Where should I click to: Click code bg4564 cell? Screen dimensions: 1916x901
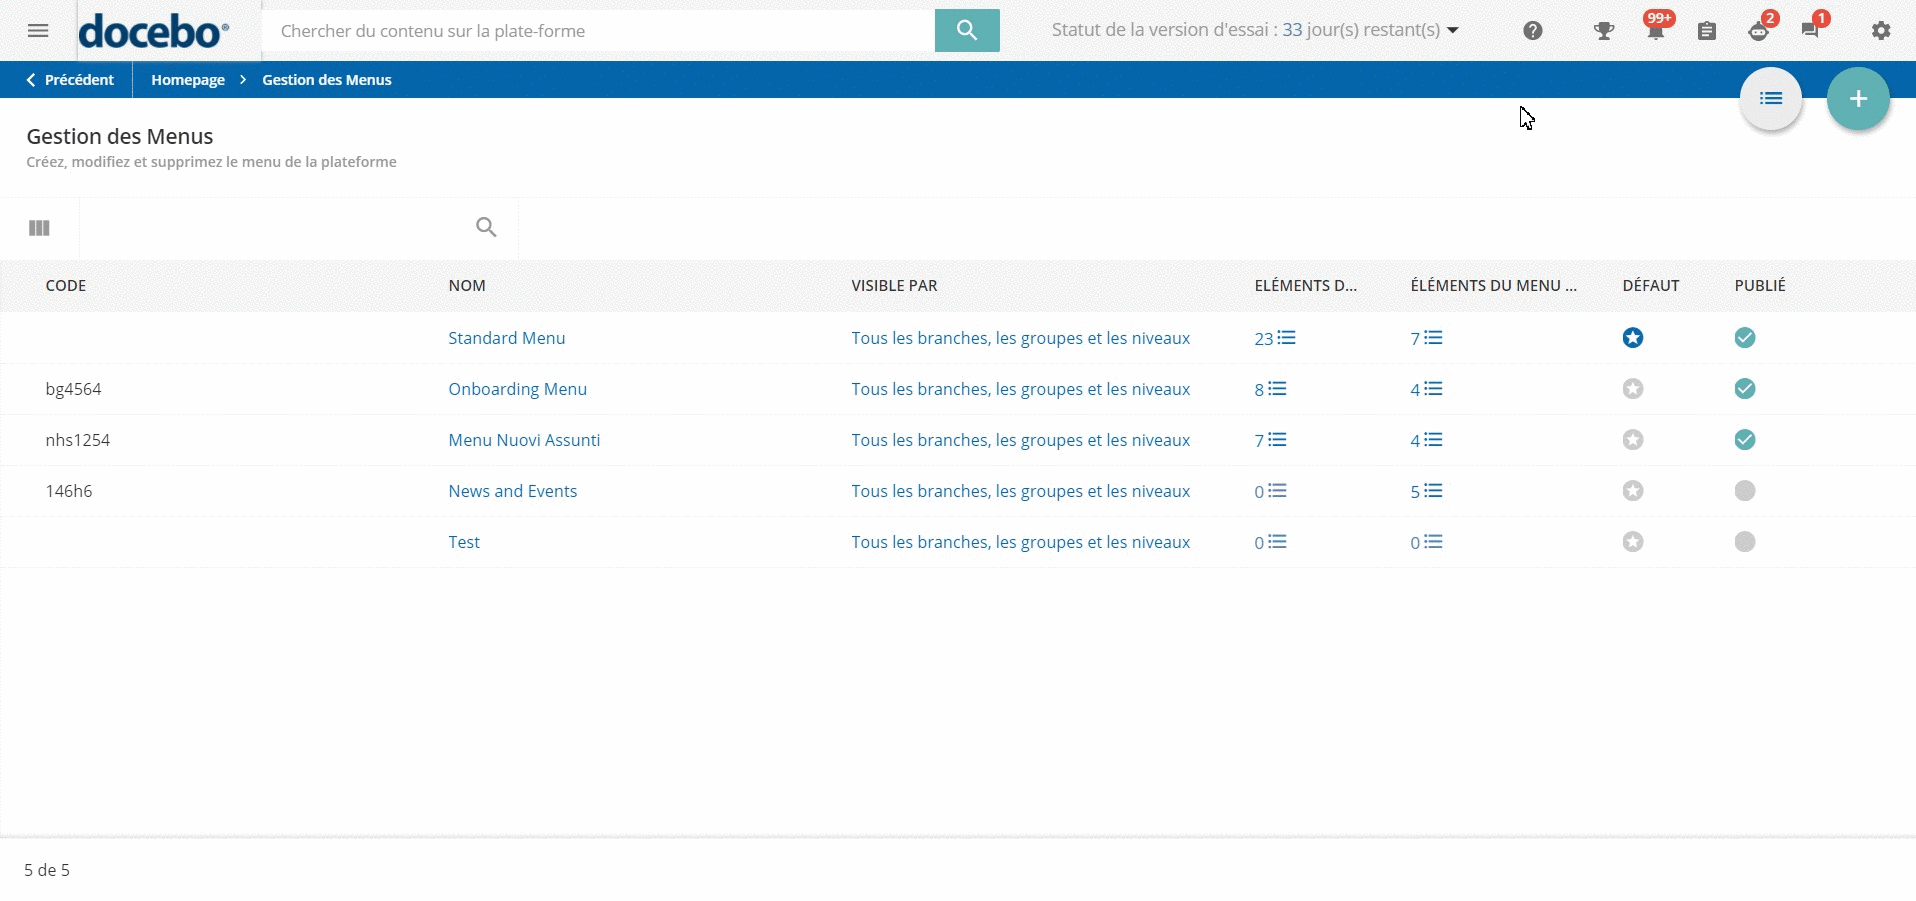pos(73,389)
